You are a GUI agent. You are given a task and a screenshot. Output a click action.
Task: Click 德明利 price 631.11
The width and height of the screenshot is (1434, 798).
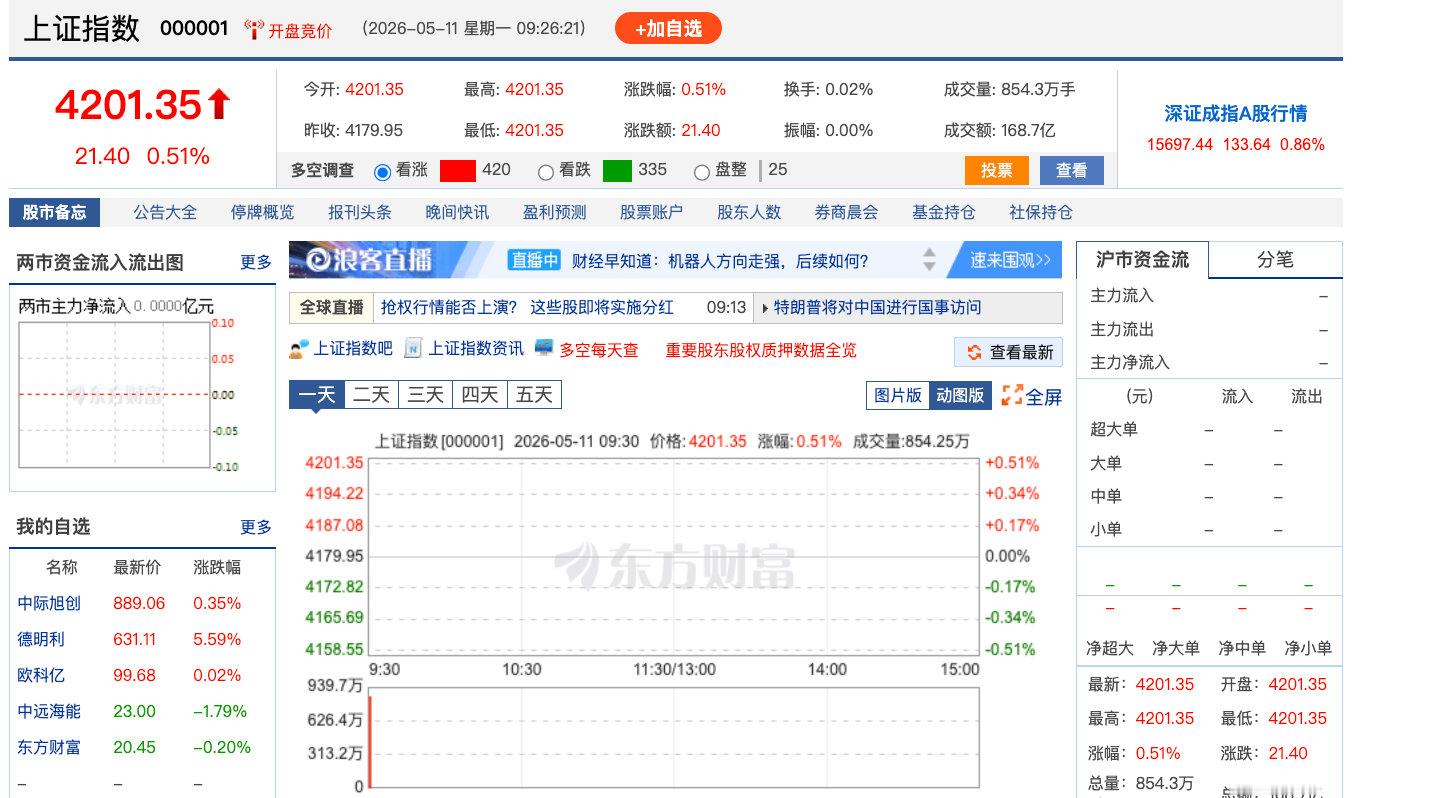click(x=134, y=639)
